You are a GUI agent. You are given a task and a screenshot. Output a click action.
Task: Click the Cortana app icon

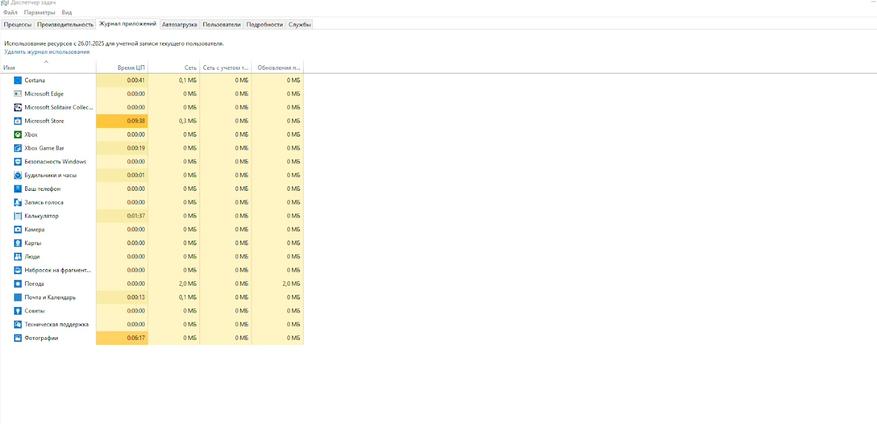point(17,80)
